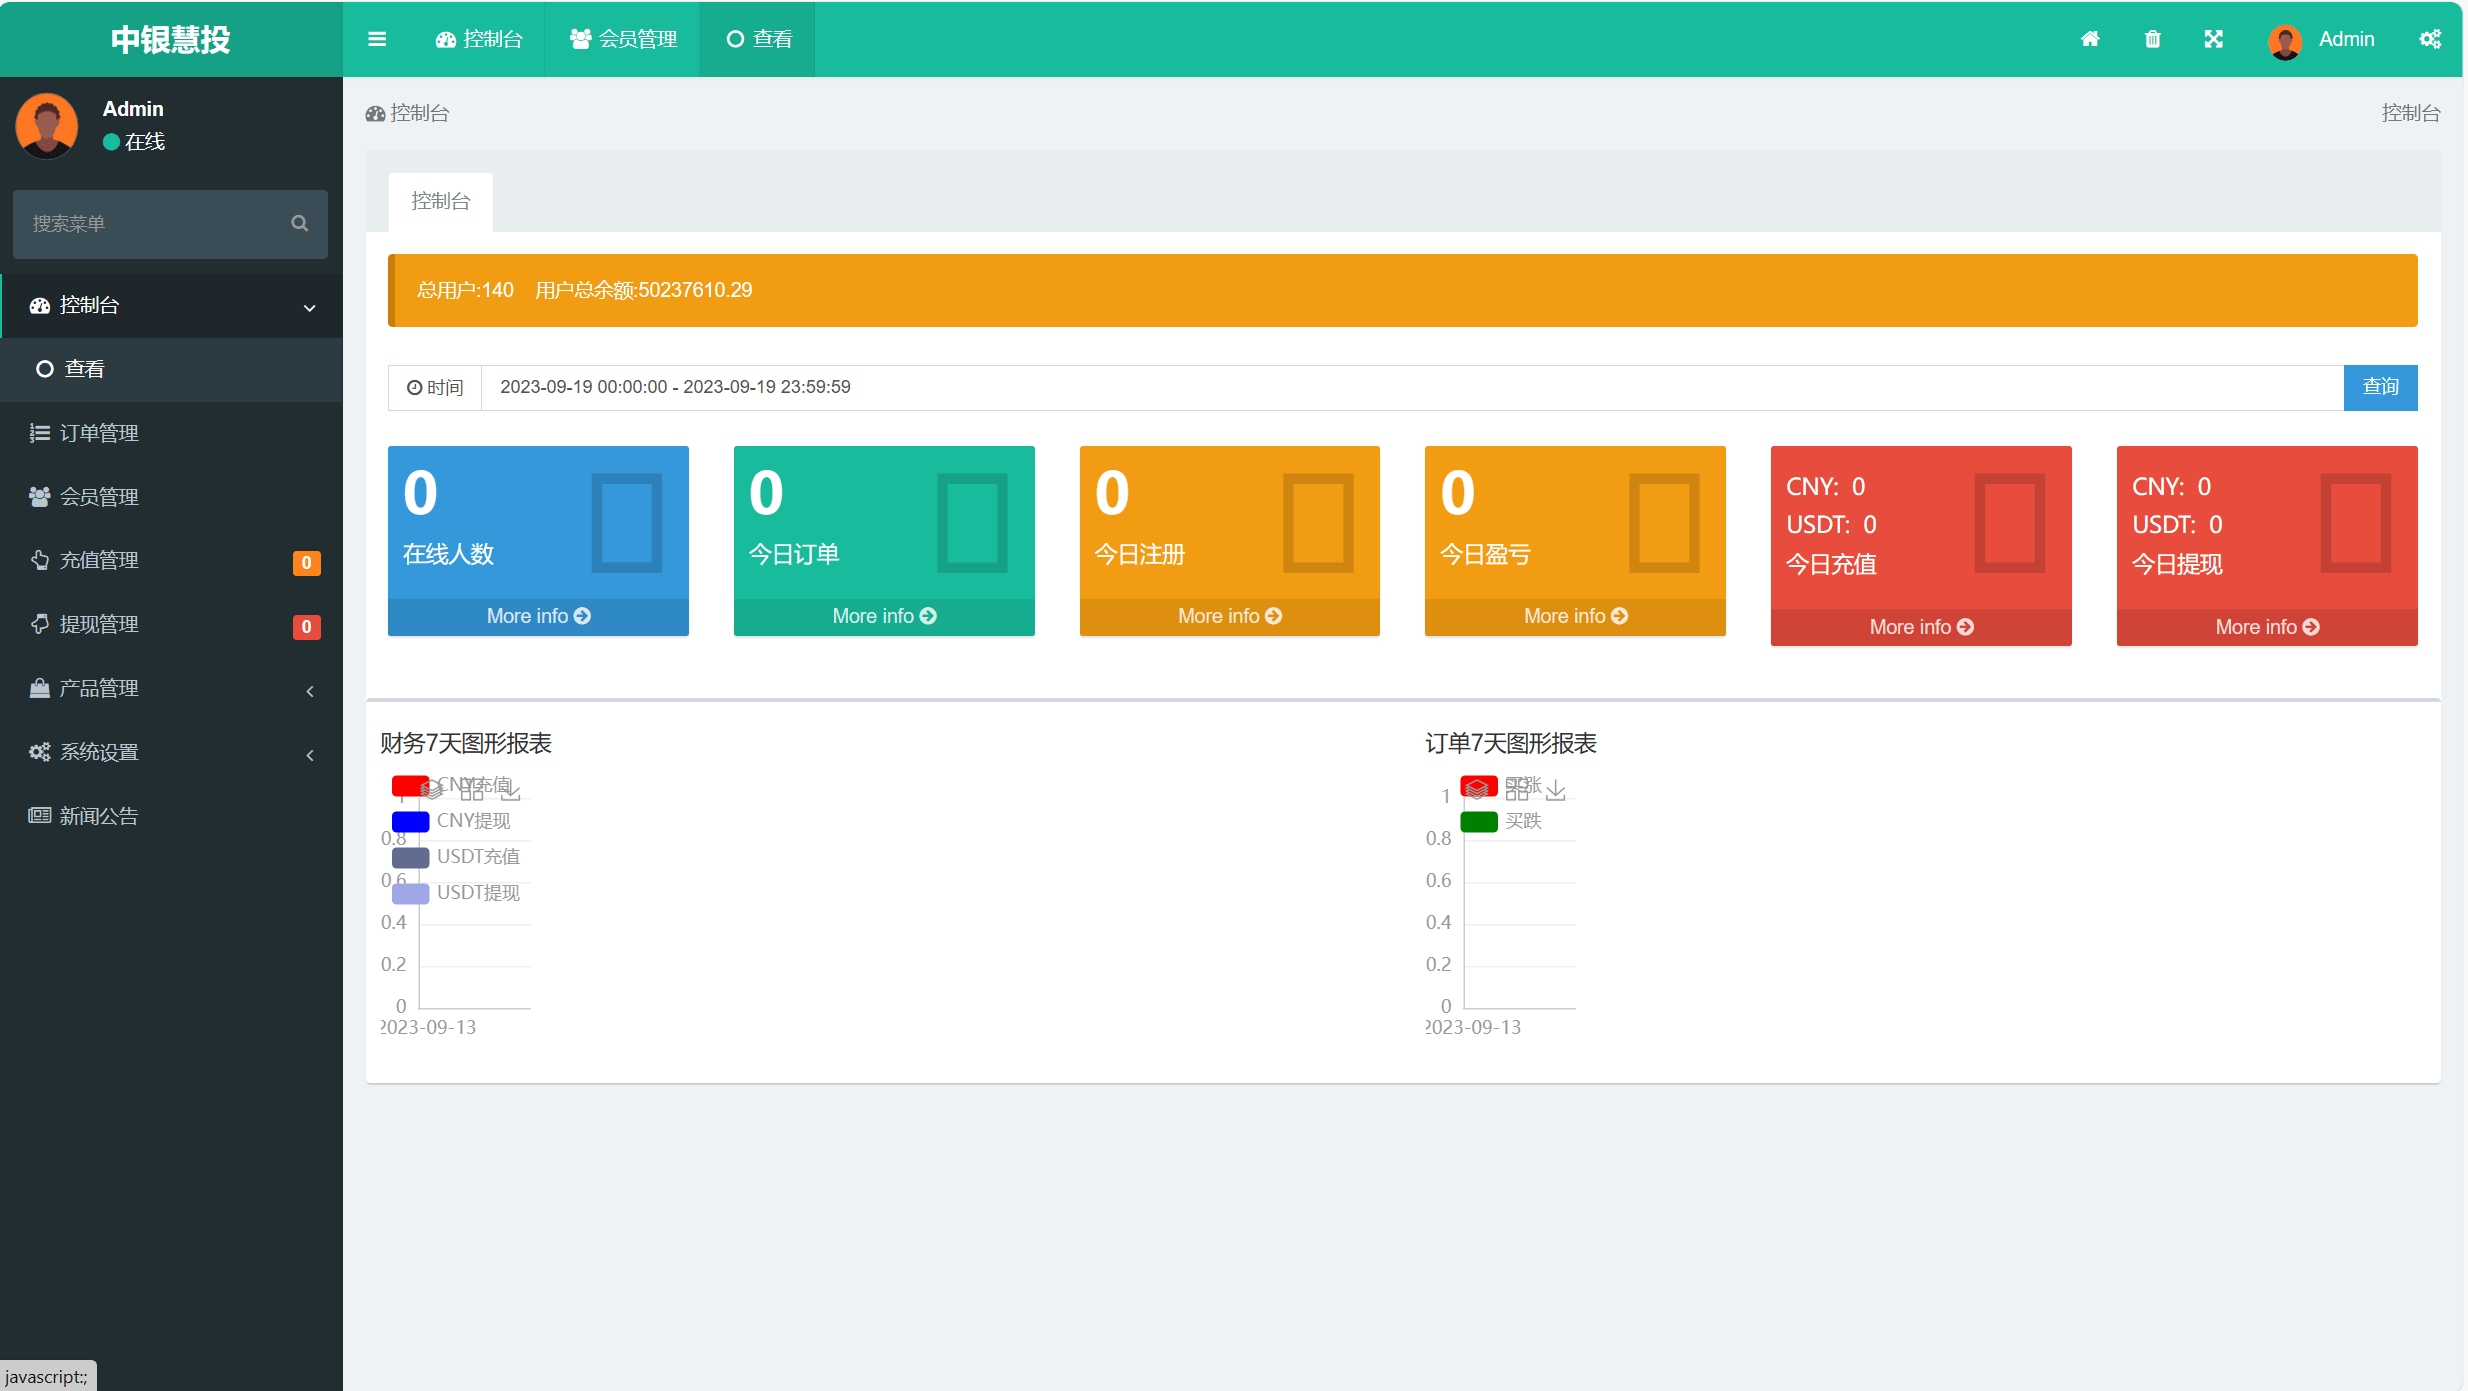The height and width of the screenshot is (1391, 2468).
Task: Click the hamburger sidebar toggle icon
Action: 377,39
